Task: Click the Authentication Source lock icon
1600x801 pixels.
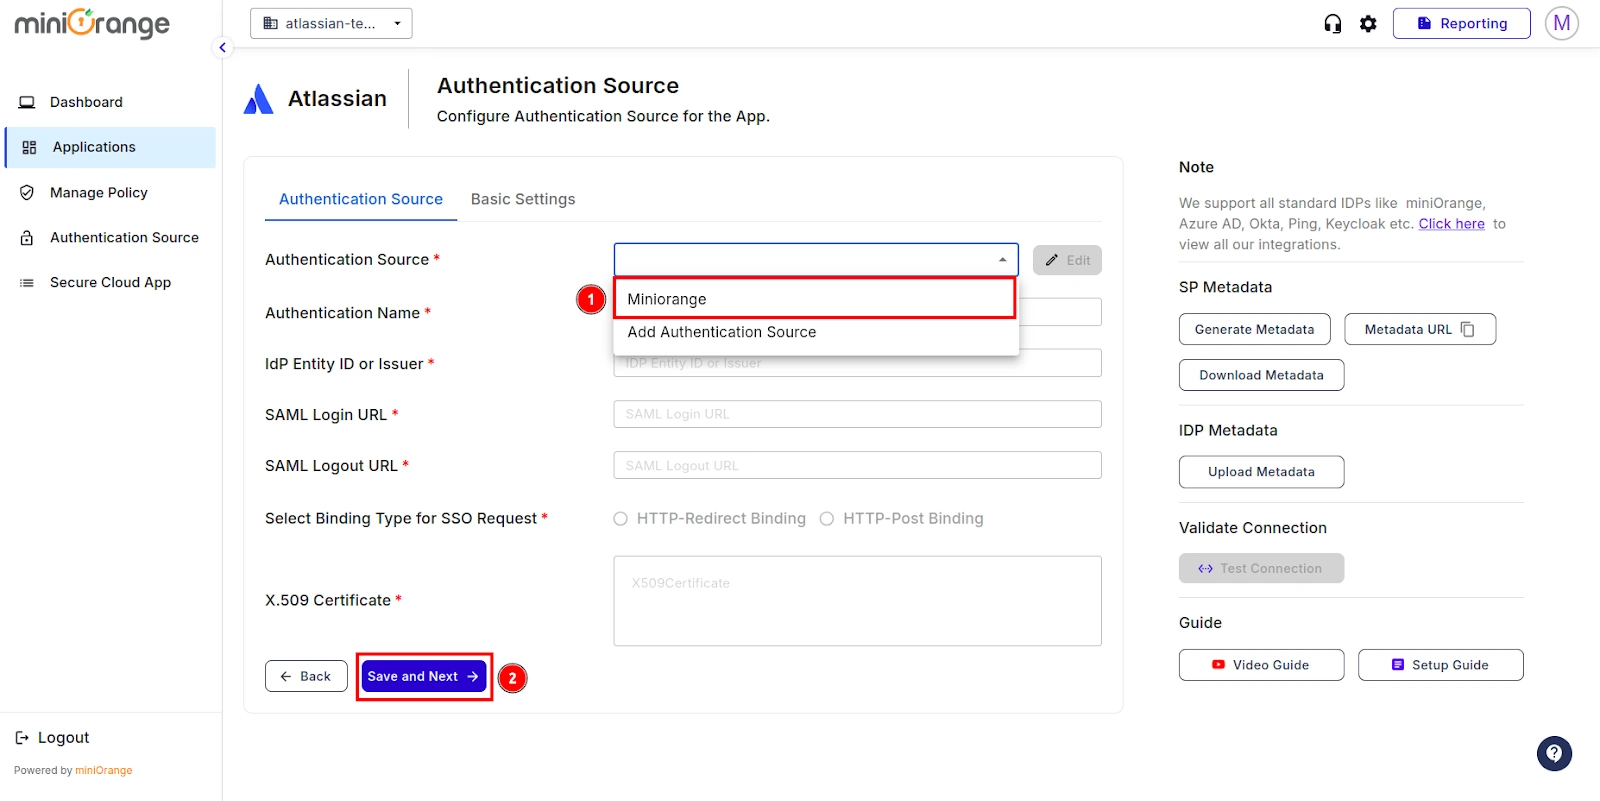Action: pyautogui.click(x=27, y=238)
